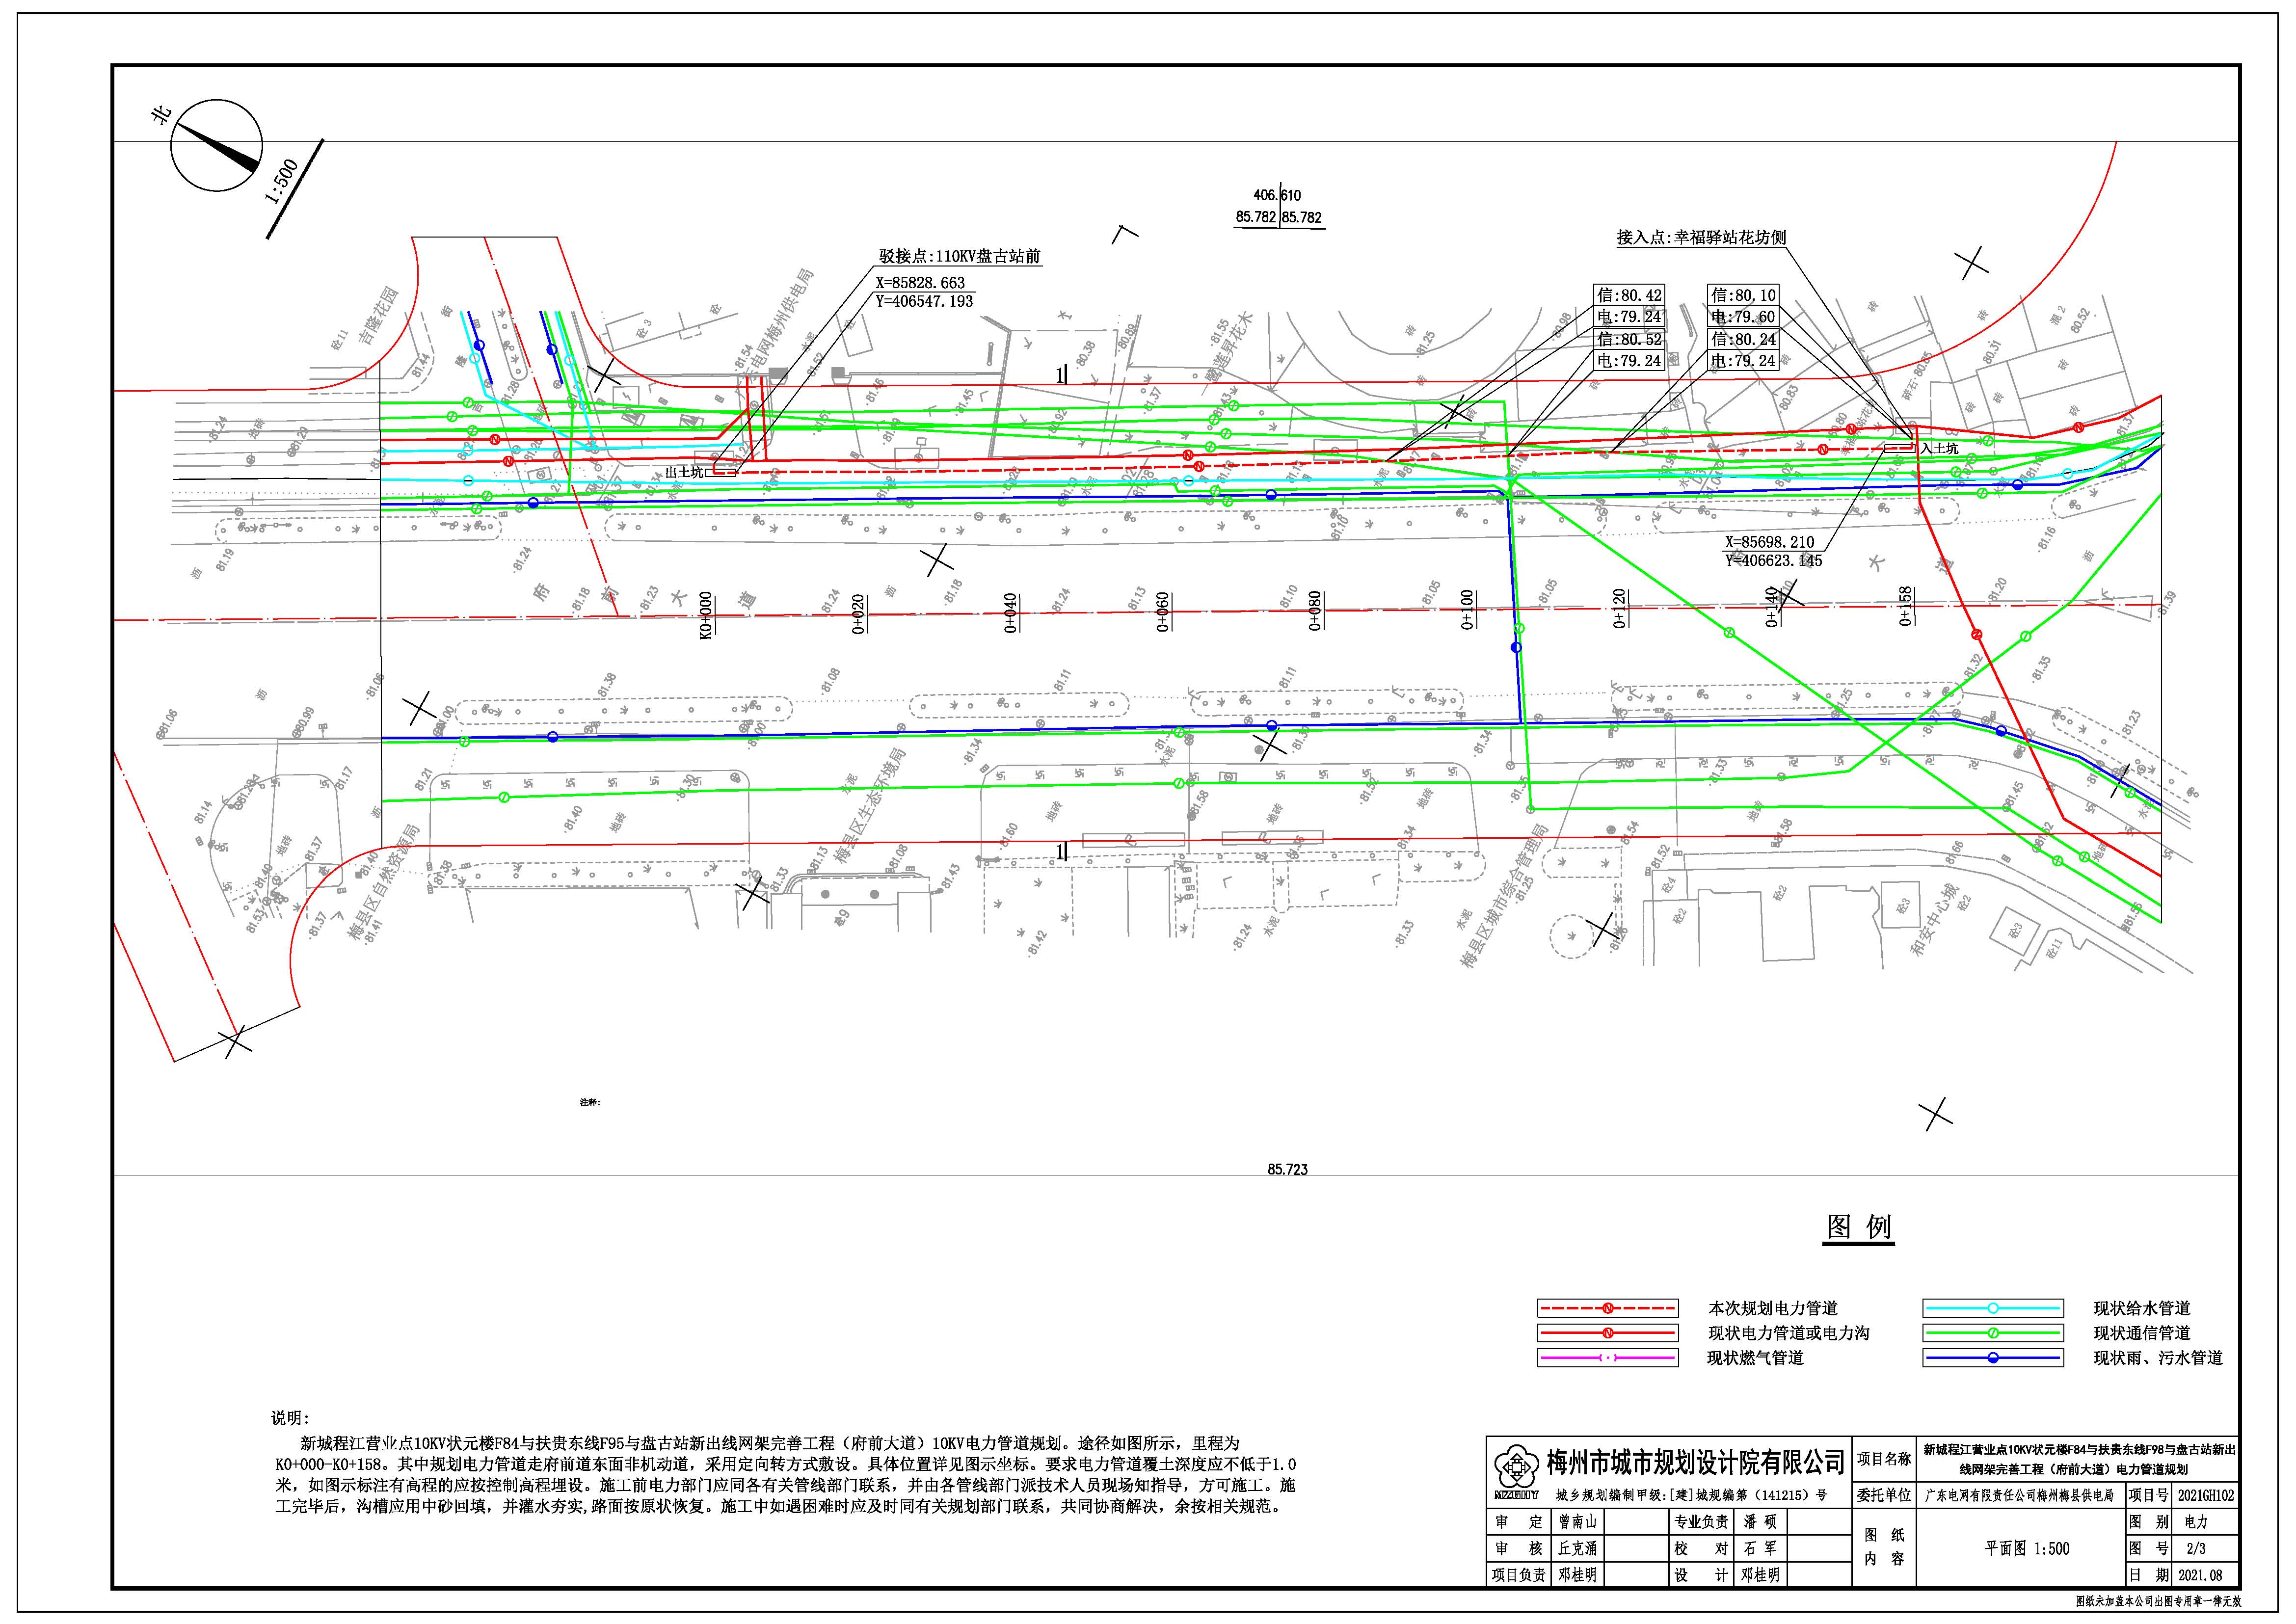The width and height of the screenshot is (2296, 1624).
Task: Click the 图例 legend heading
Action: 1859,1227
